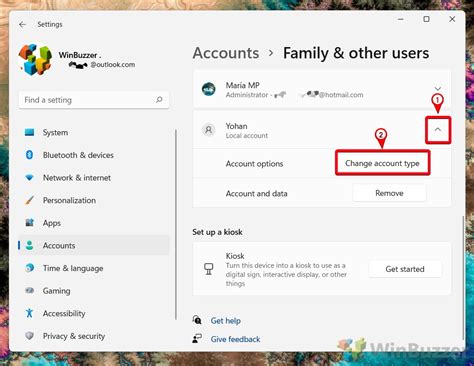Click the Time & language globe icon
This screenshot has width=474, height=366.
click(x=30, y=268)
